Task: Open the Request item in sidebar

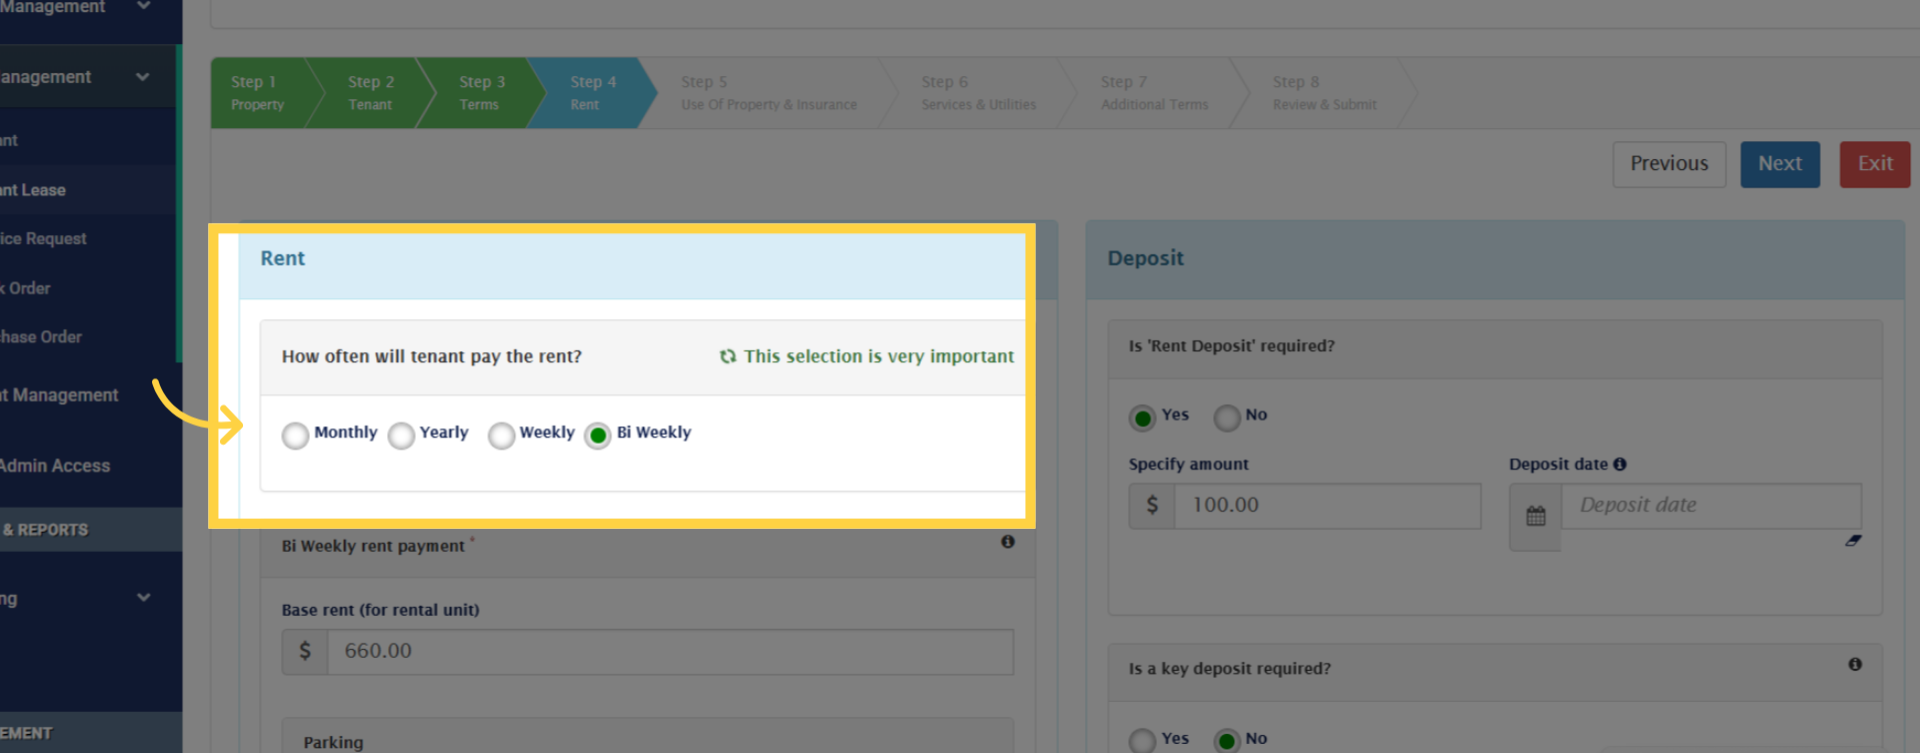Action: point(88,239)
